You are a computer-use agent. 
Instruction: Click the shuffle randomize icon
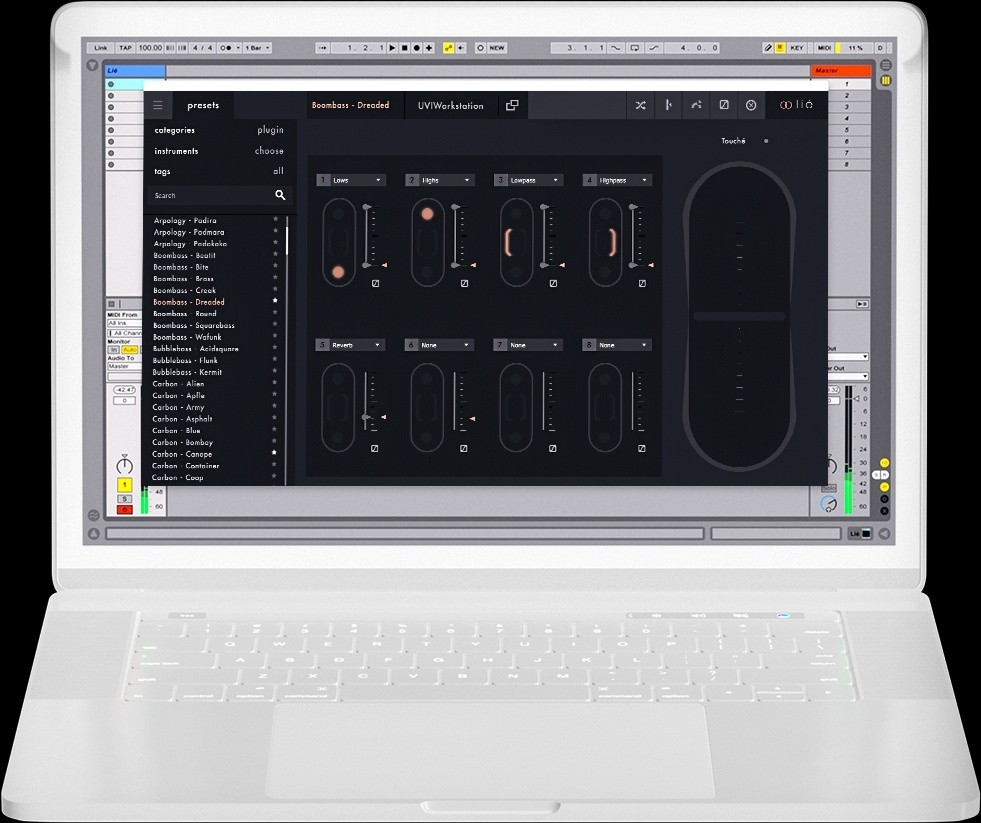click(640, 105)
